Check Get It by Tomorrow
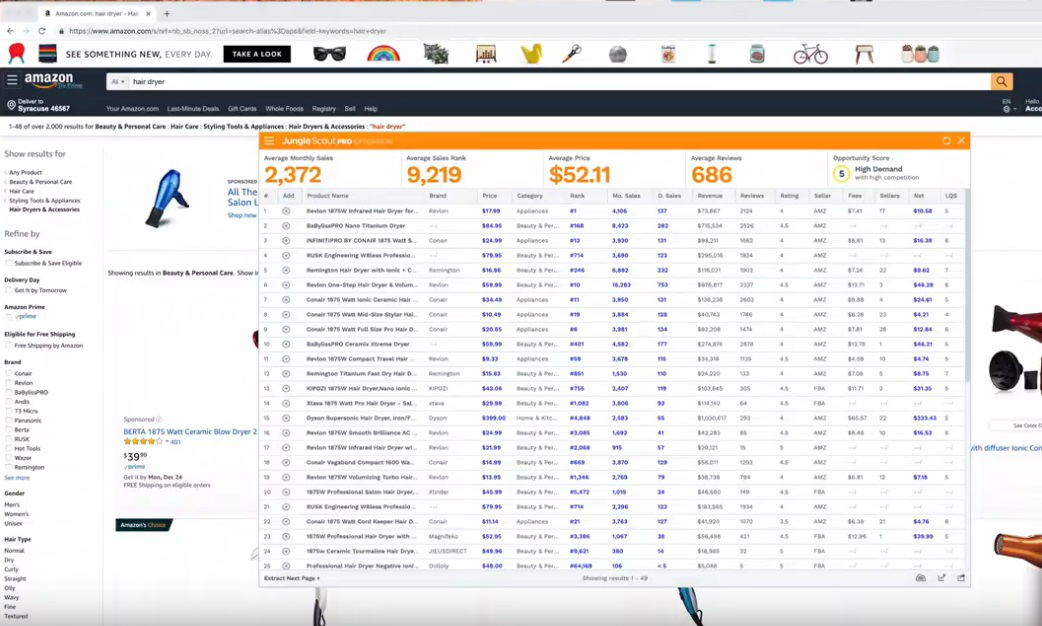 pyautogui.click(x=9, y=290)
